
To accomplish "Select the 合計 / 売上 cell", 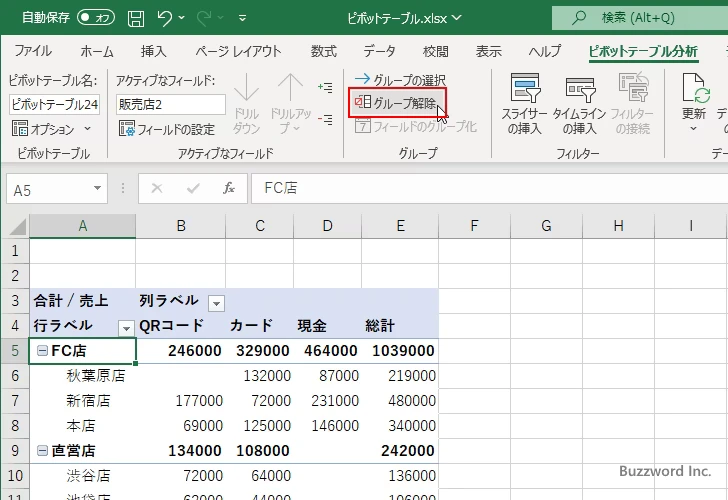I will pyautogui.click(x=83, y=300).
